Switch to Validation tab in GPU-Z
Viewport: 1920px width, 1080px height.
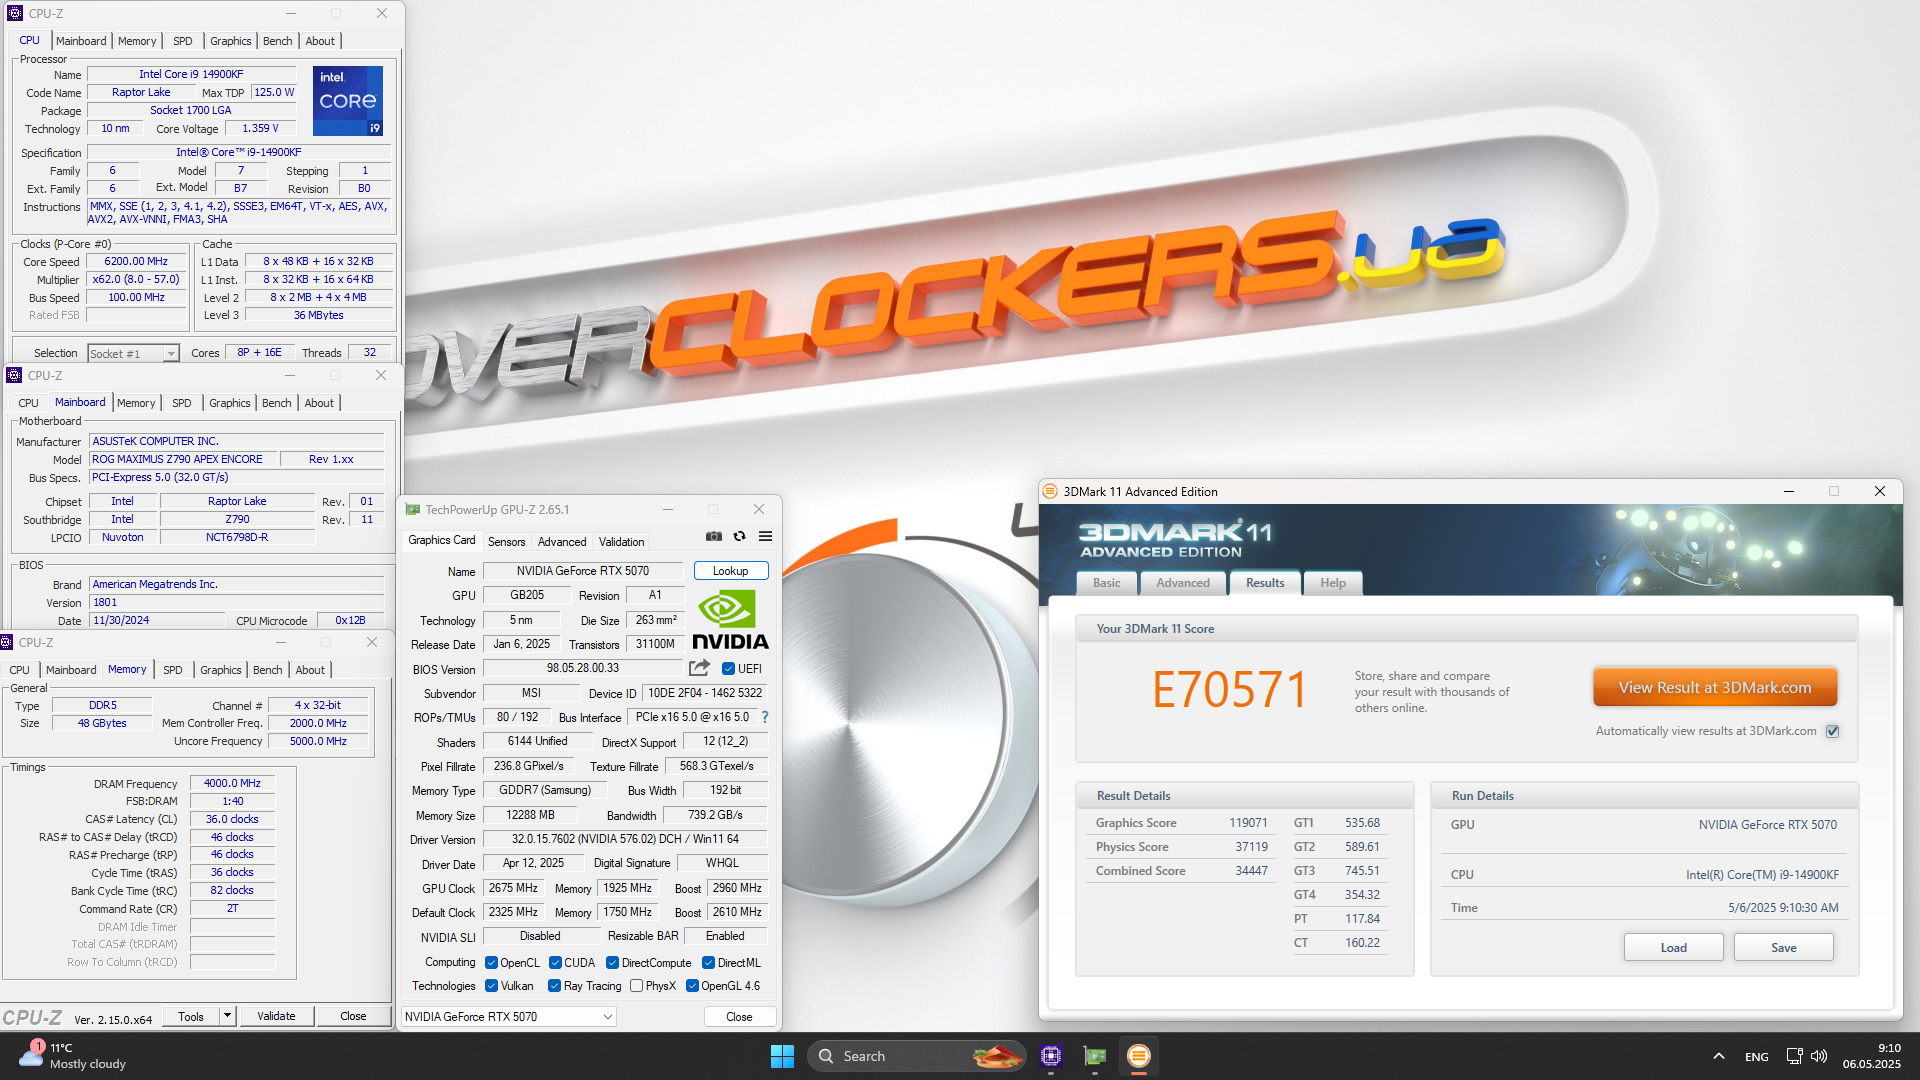621,542
